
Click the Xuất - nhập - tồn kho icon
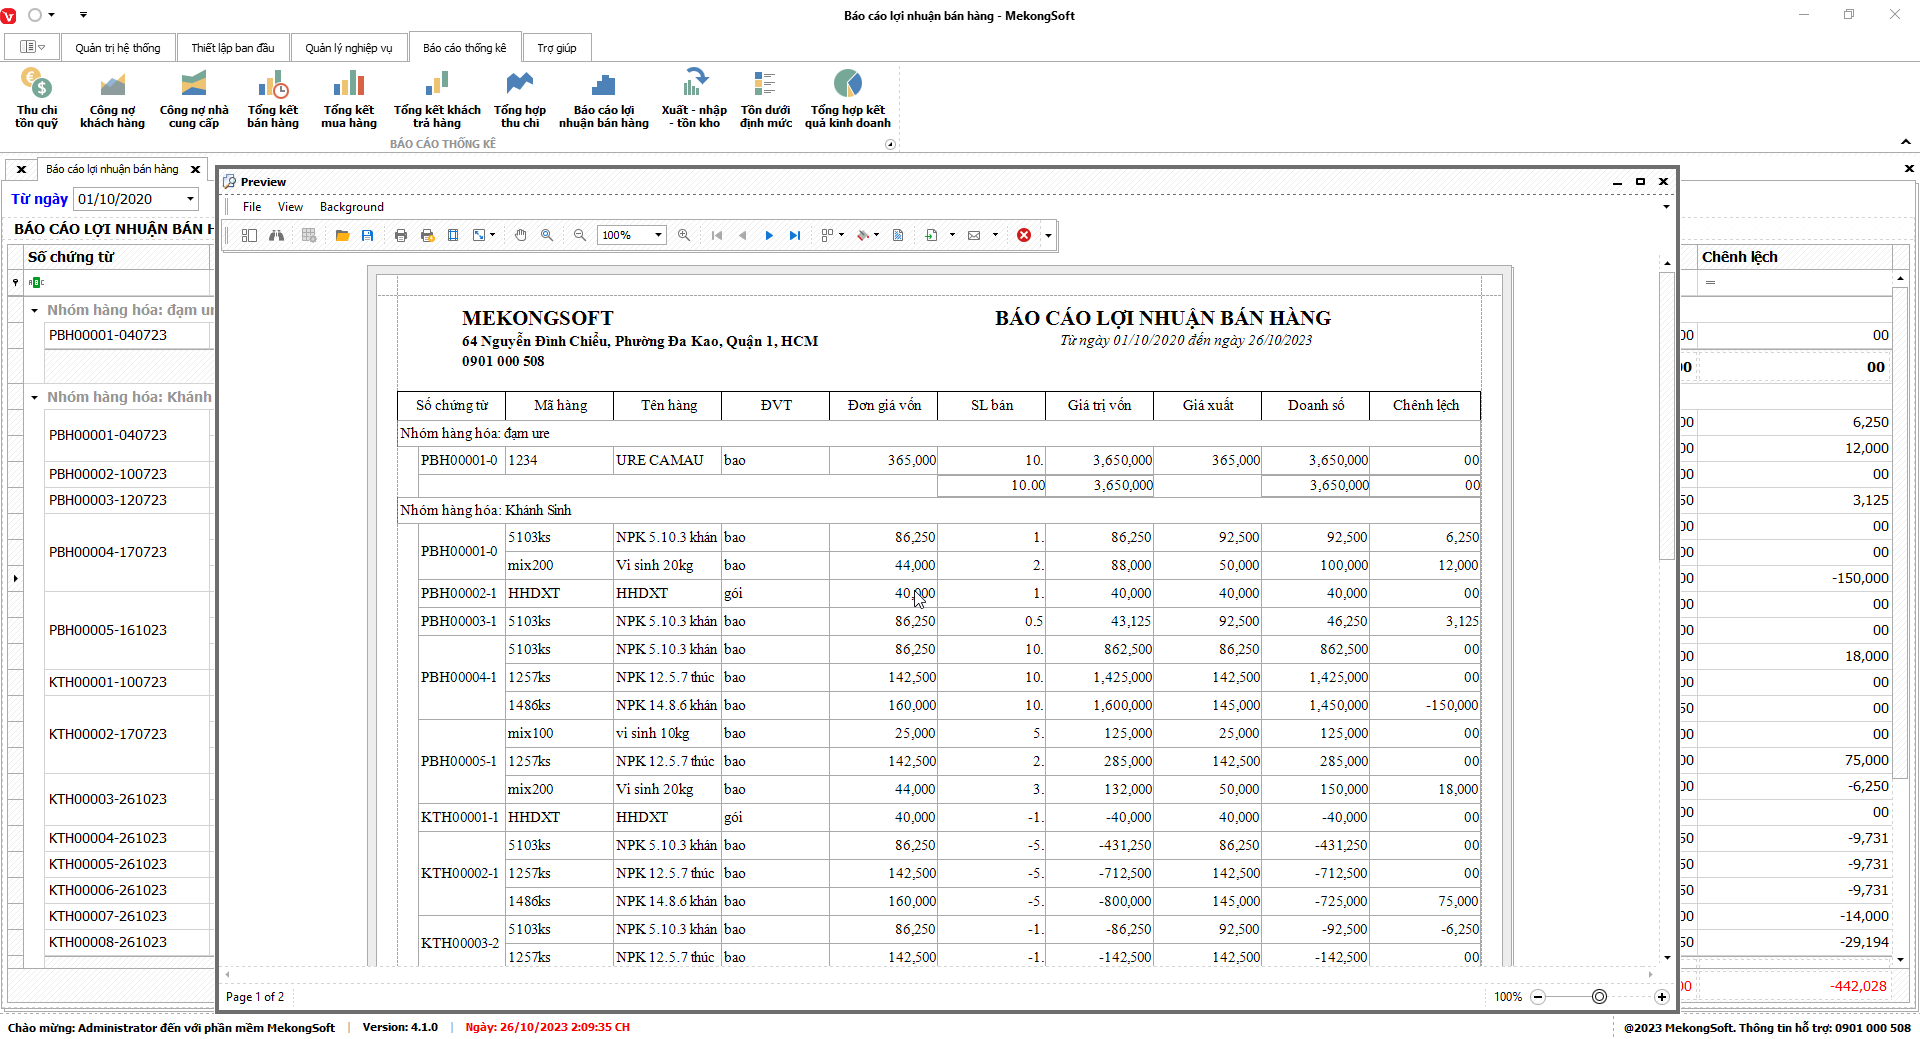point(694,99)
